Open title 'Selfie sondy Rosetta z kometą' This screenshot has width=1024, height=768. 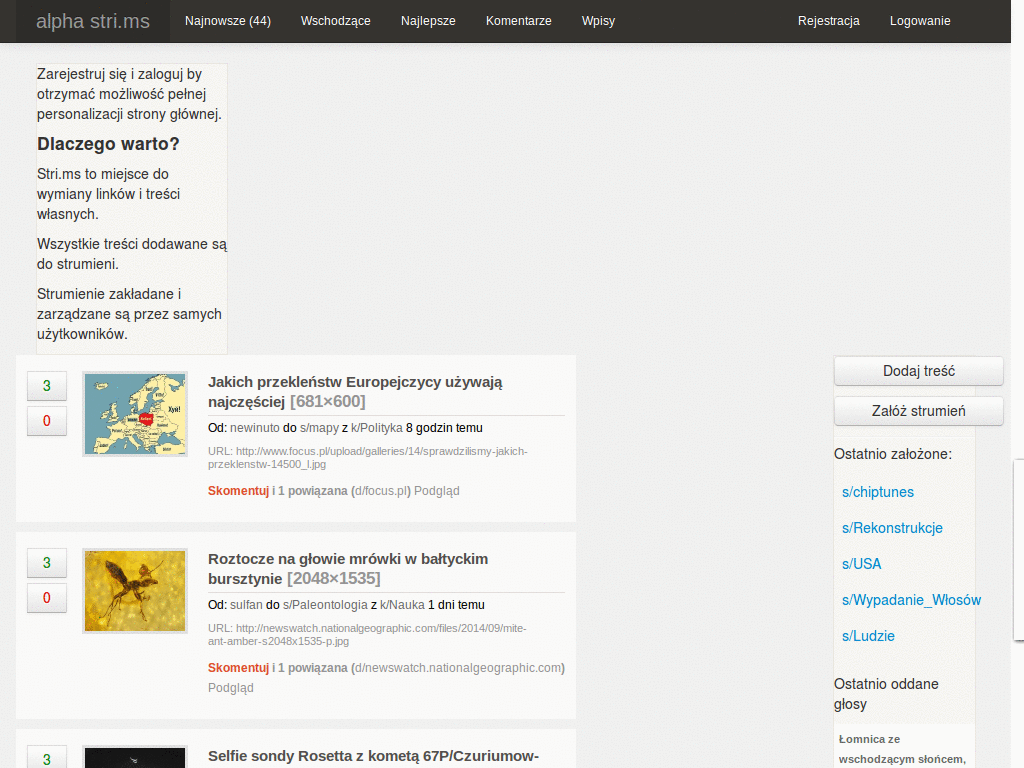[374, 756]
